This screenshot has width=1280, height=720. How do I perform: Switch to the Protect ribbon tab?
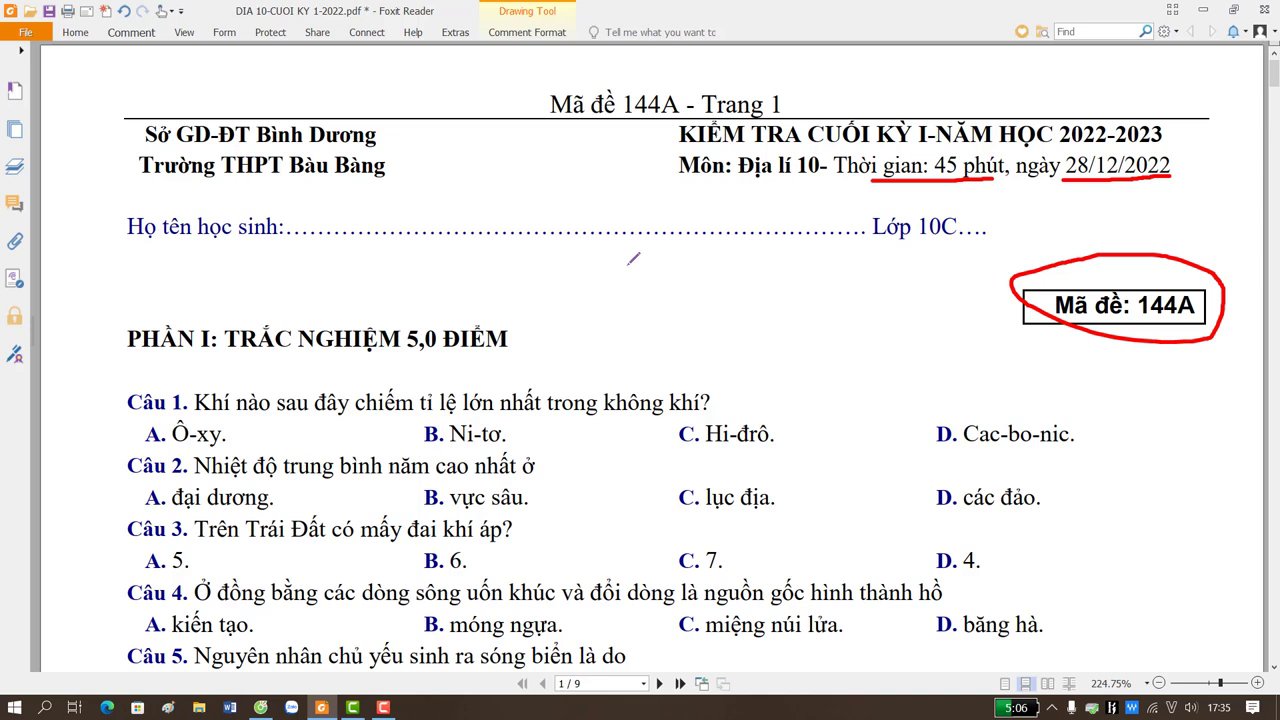point(270,32)
